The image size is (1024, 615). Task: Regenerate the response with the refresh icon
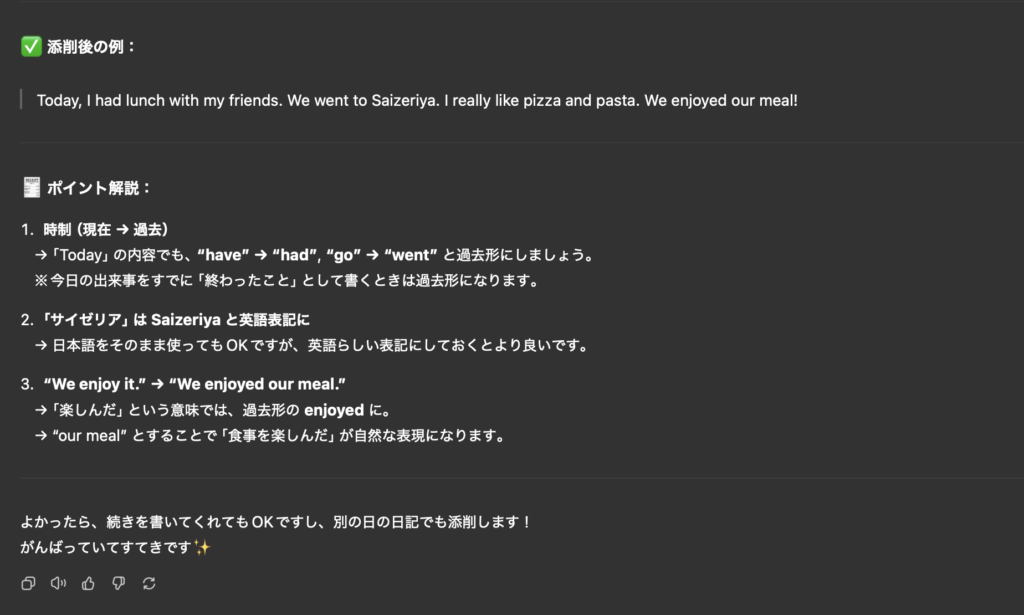[149, 583]
